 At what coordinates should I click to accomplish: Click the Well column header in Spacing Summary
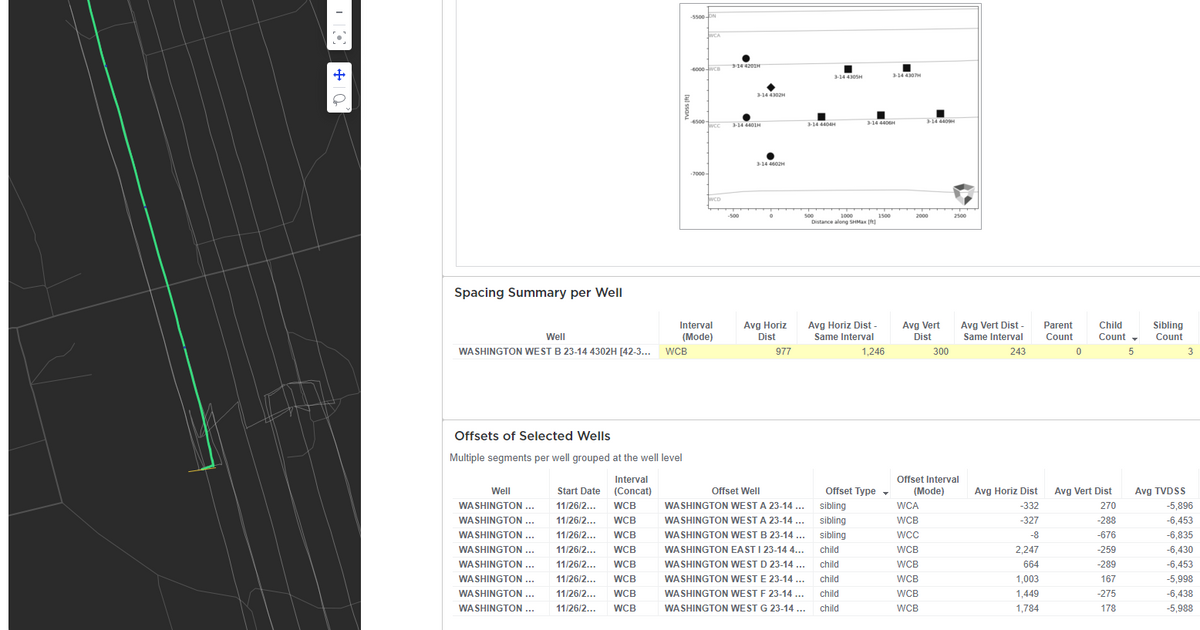pos(555,337)
